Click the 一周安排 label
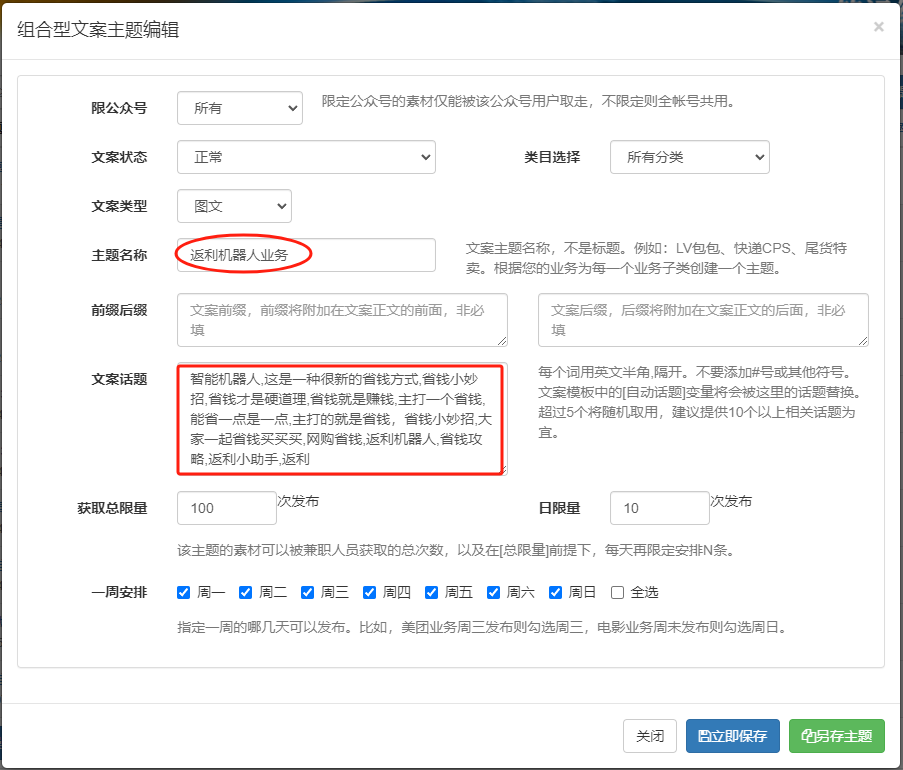 coord(119,593)
